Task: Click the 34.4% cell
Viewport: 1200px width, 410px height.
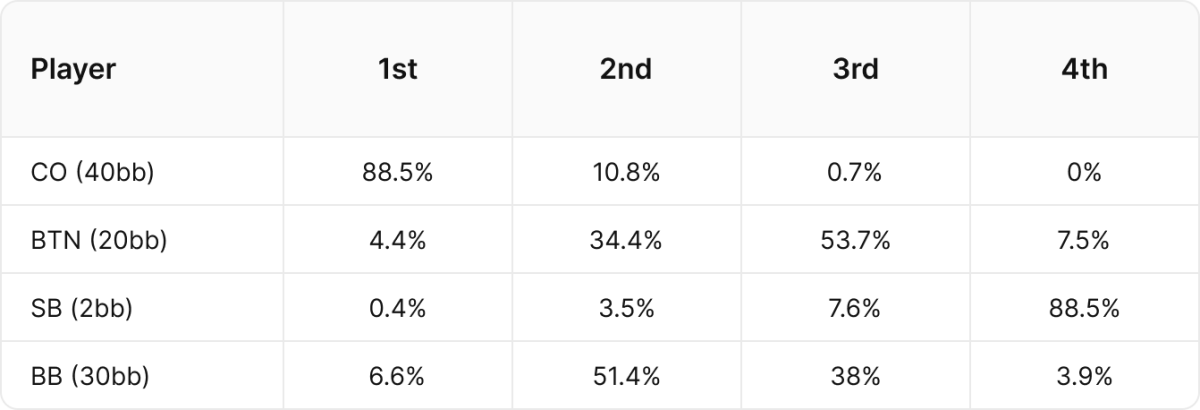Action: [x=626, y=241]
